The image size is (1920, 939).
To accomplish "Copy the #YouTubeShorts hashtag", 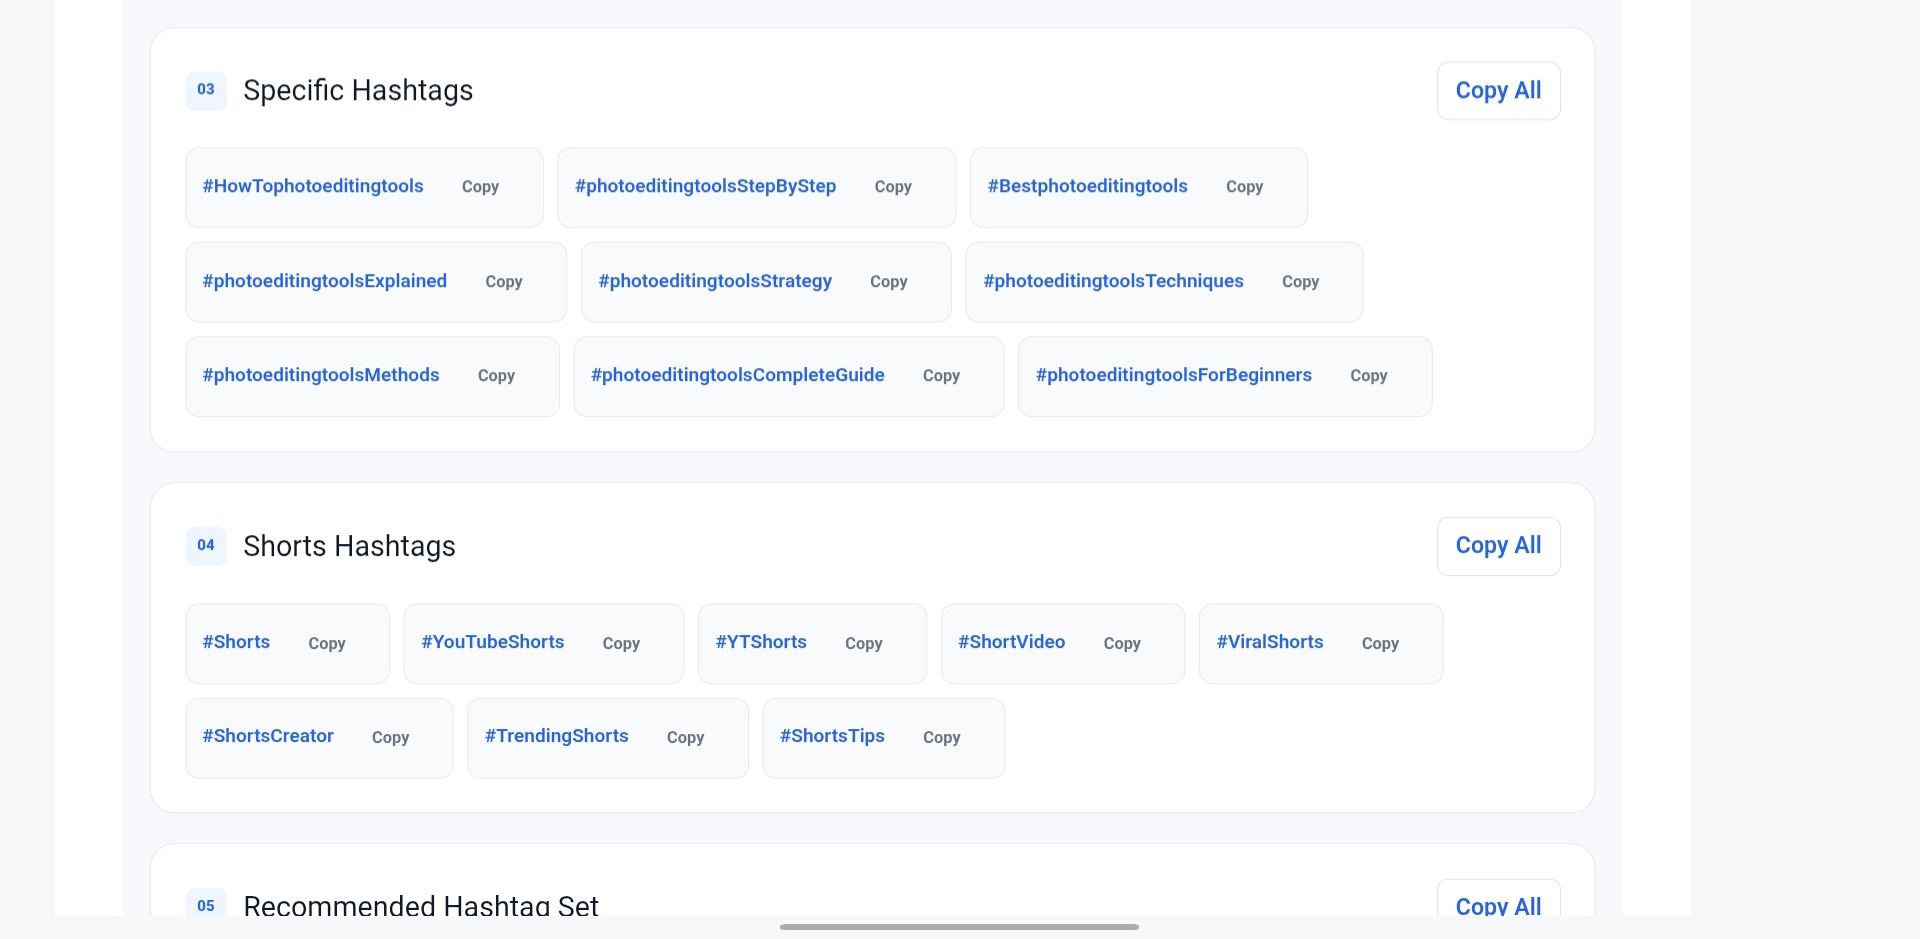I will tap(621, 644).
